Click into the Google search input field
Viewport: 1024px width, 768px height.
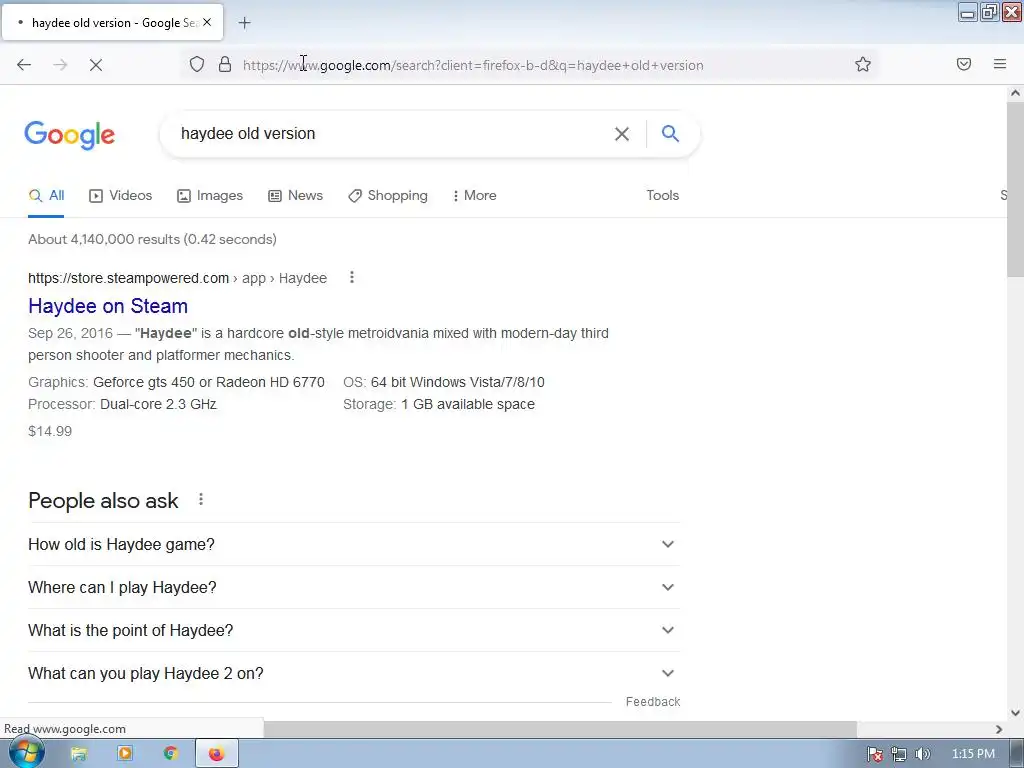click(392, 134)
